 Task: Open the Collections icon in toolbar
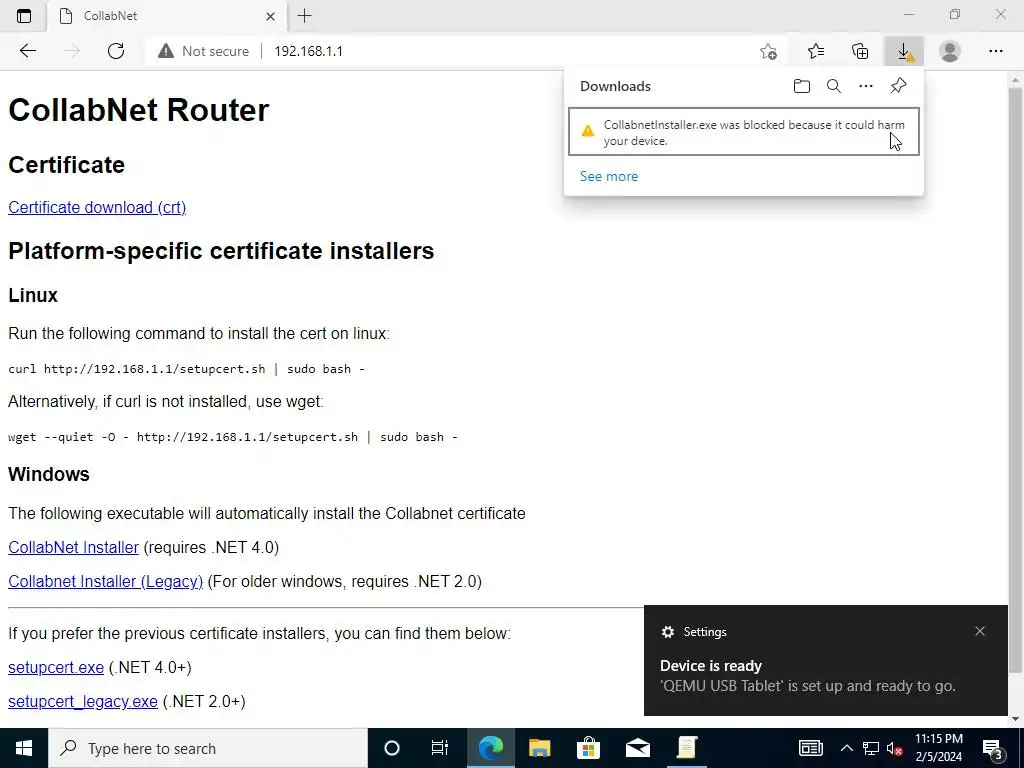click(x=860, y=51)
